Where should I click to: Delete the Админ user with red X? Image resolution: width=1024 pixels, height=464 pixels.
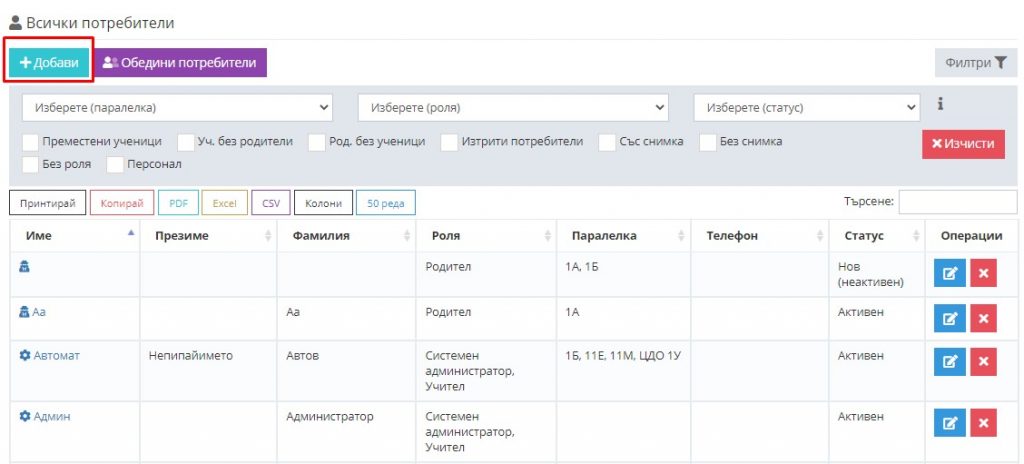tap(983, 424)
